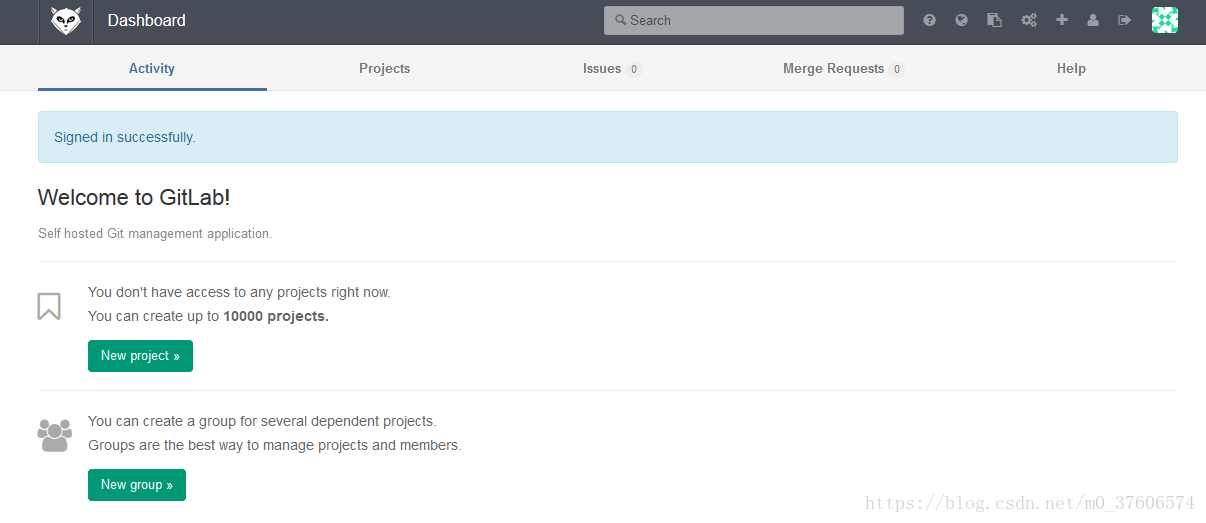Click 'You don't have access to any projects' text
Image resolution: width=1206 pixels, height=523 pixels.
[239, 292]
